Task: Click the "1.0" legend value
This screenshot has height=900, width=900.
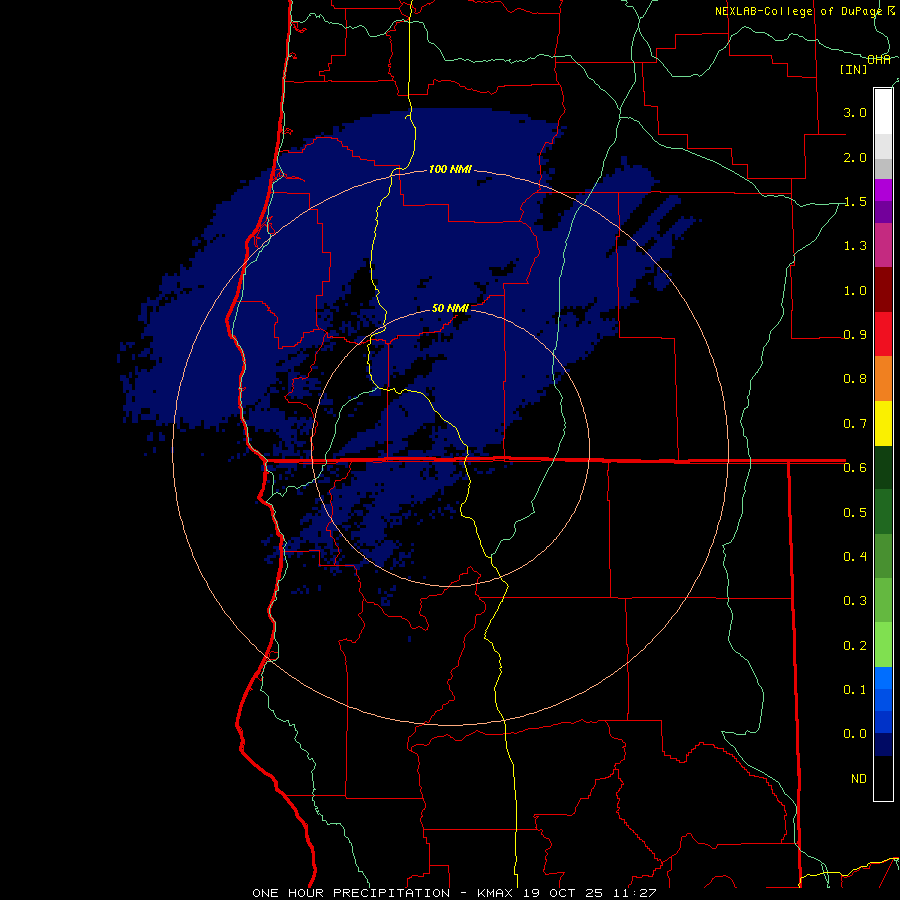Action: (x=855, y=290)
